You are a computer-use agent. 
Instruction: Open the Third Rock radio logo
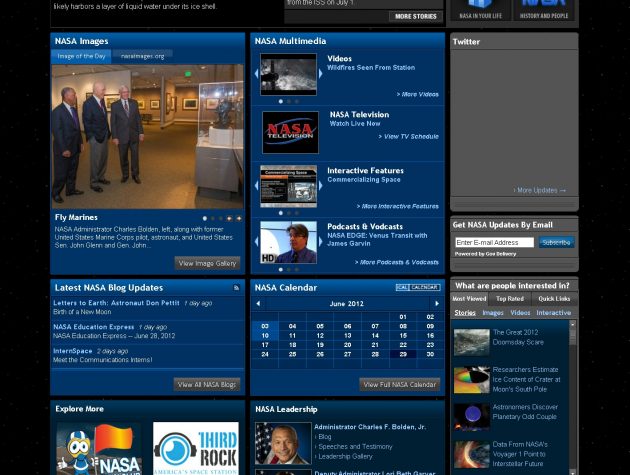click(x=196, y=448)
